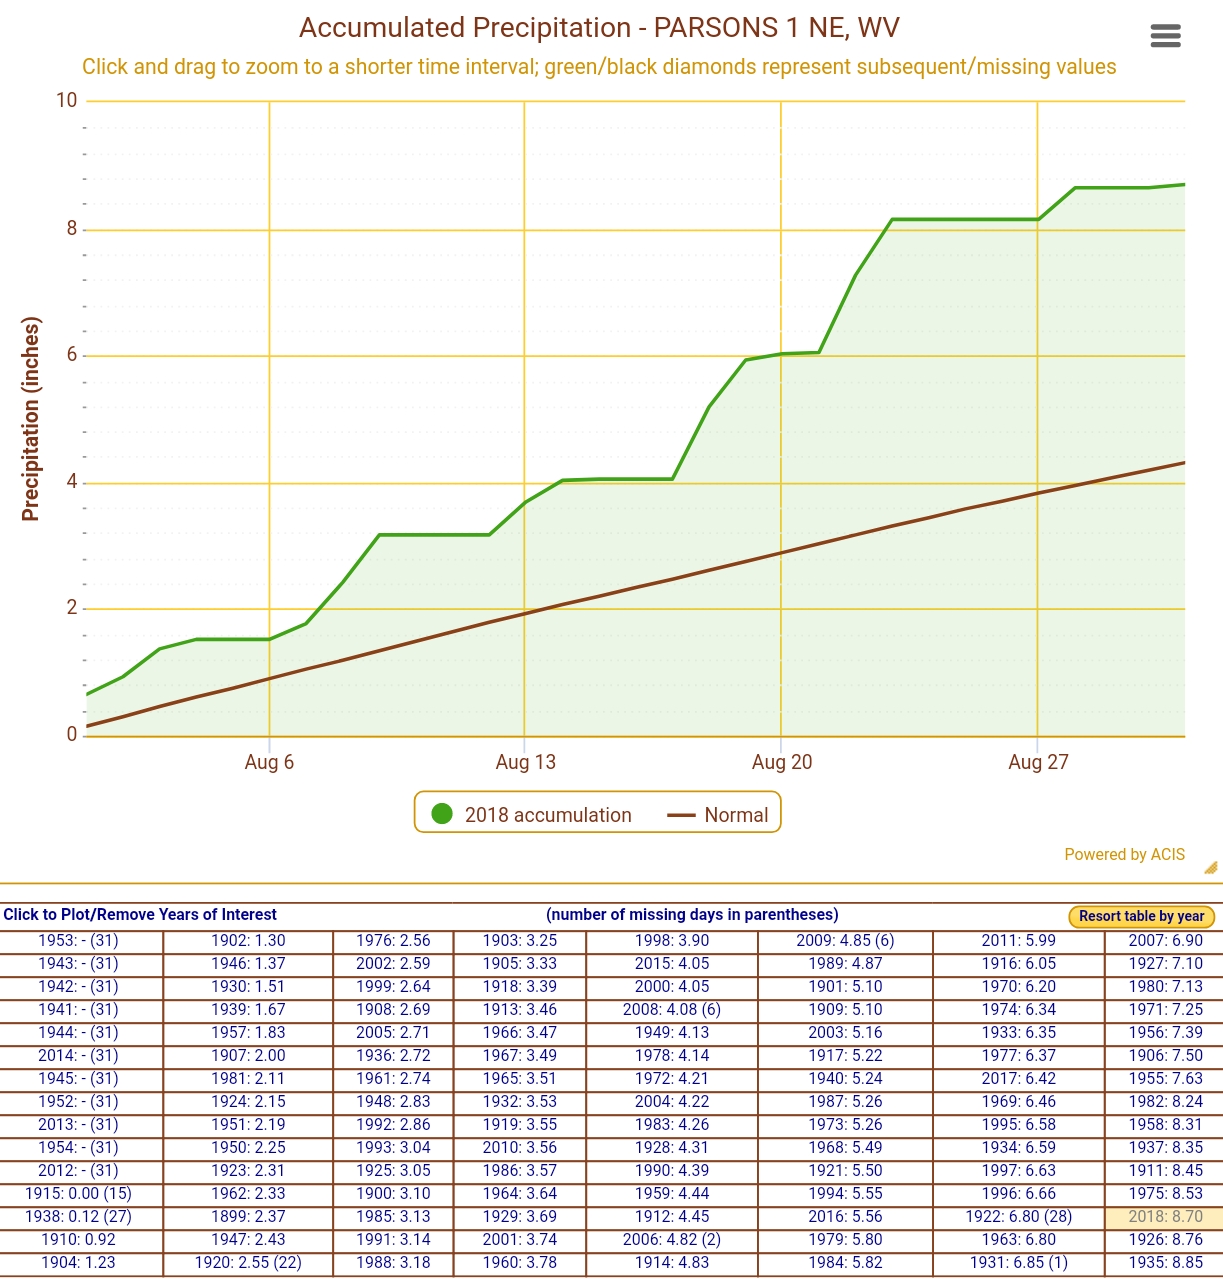Click year 1976: 2.56 entry
This screenshot has width=1223, height=1279.
click(x=393, y=941)
